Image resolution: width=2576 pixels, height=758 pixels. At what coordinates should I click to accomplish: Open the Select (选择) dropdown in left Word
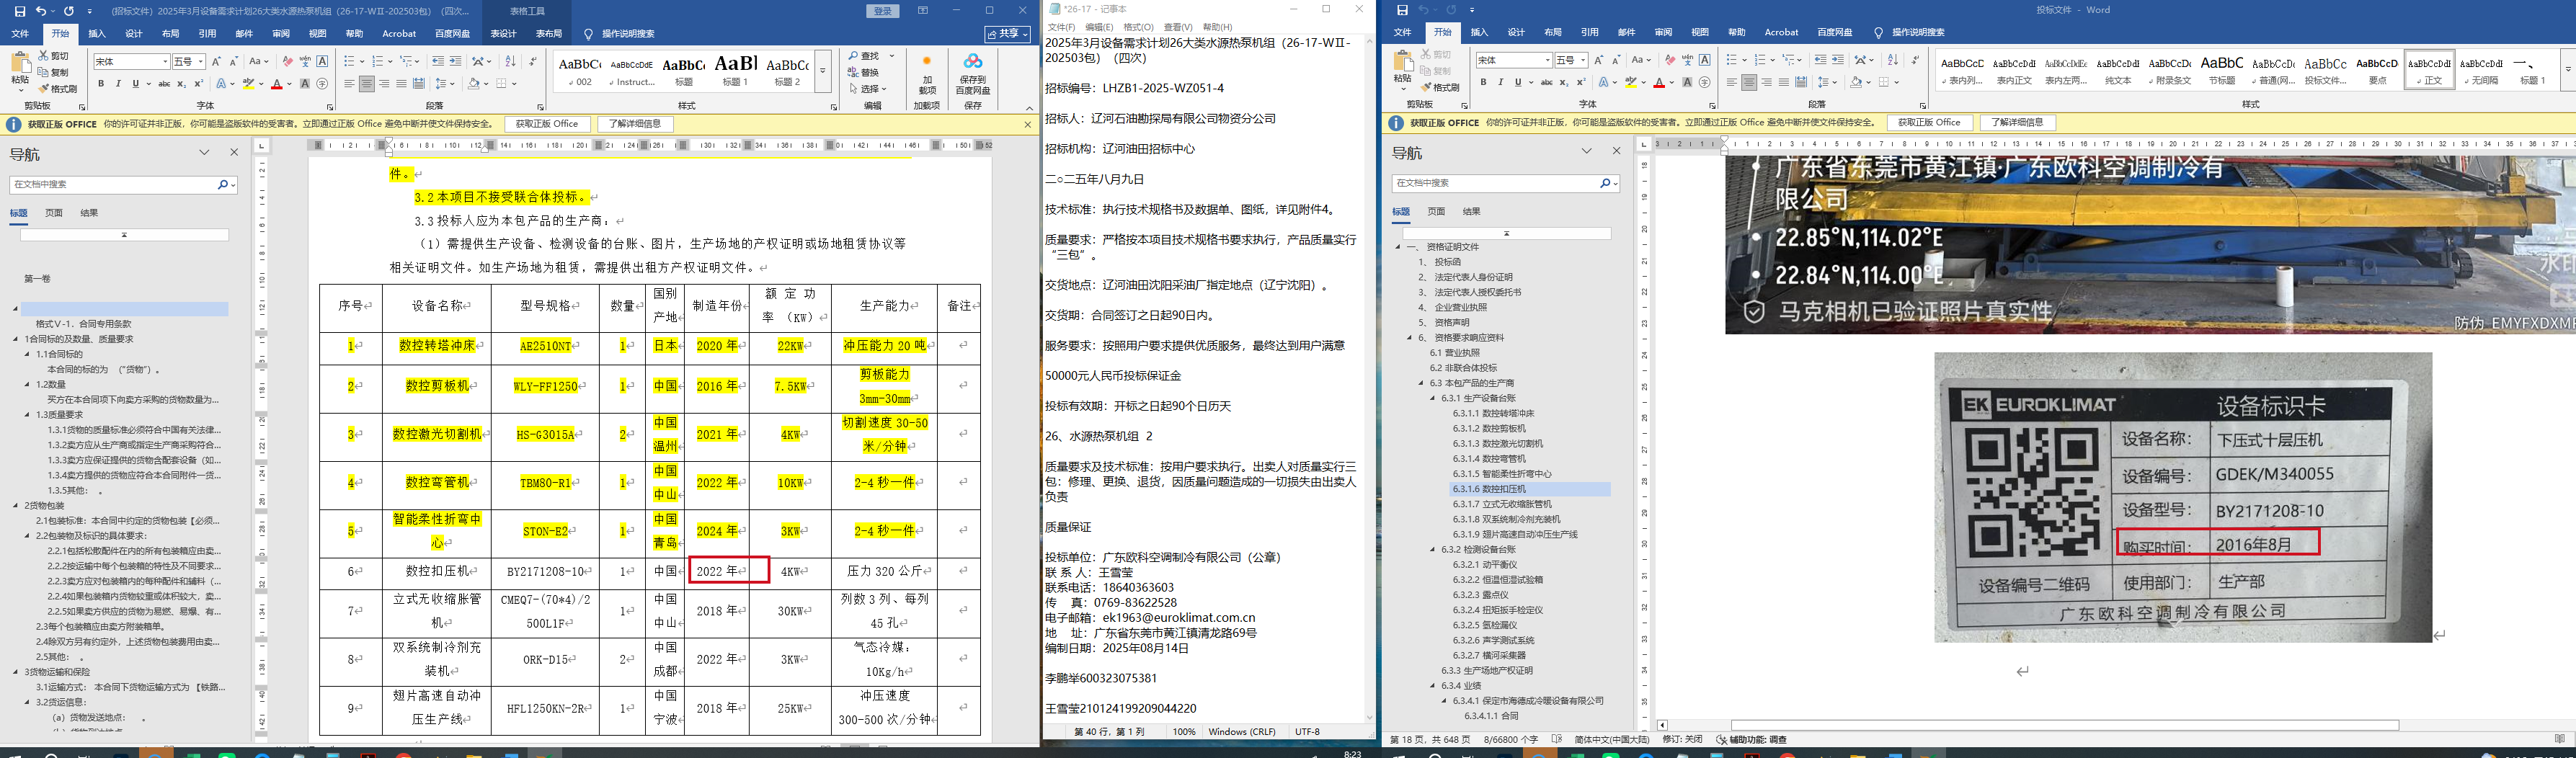(x=867, y=89)
